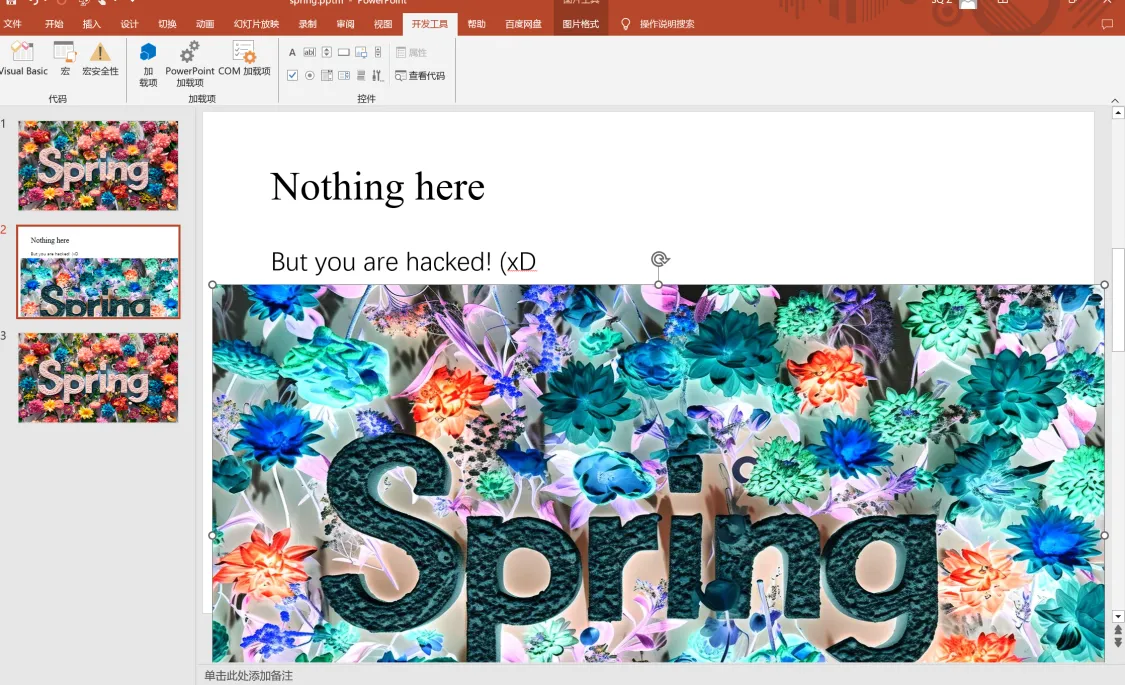Select slide 1 thumbnail

pos(98,165)
